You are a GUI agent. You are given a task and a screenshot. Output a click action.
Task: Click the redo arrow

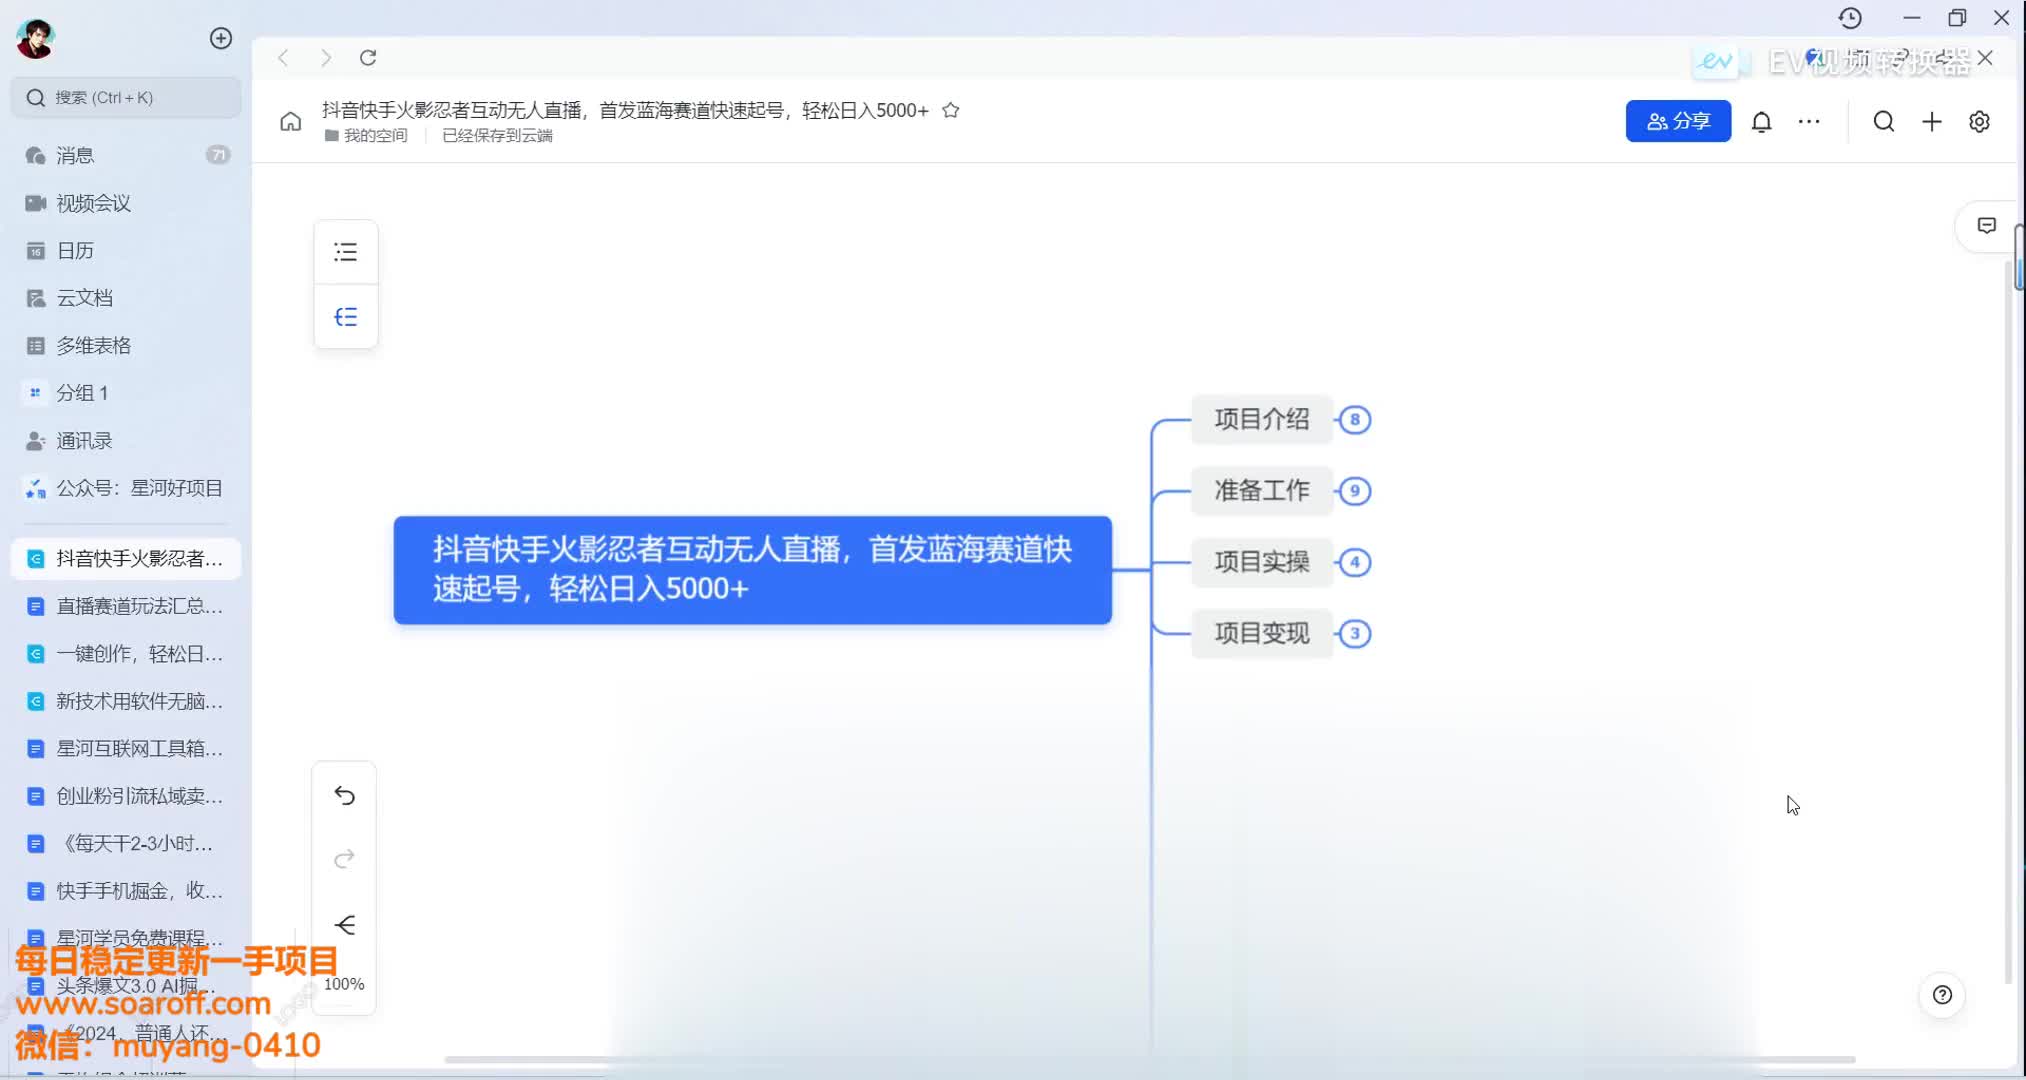pyautogui.click(x=344, y=859)
